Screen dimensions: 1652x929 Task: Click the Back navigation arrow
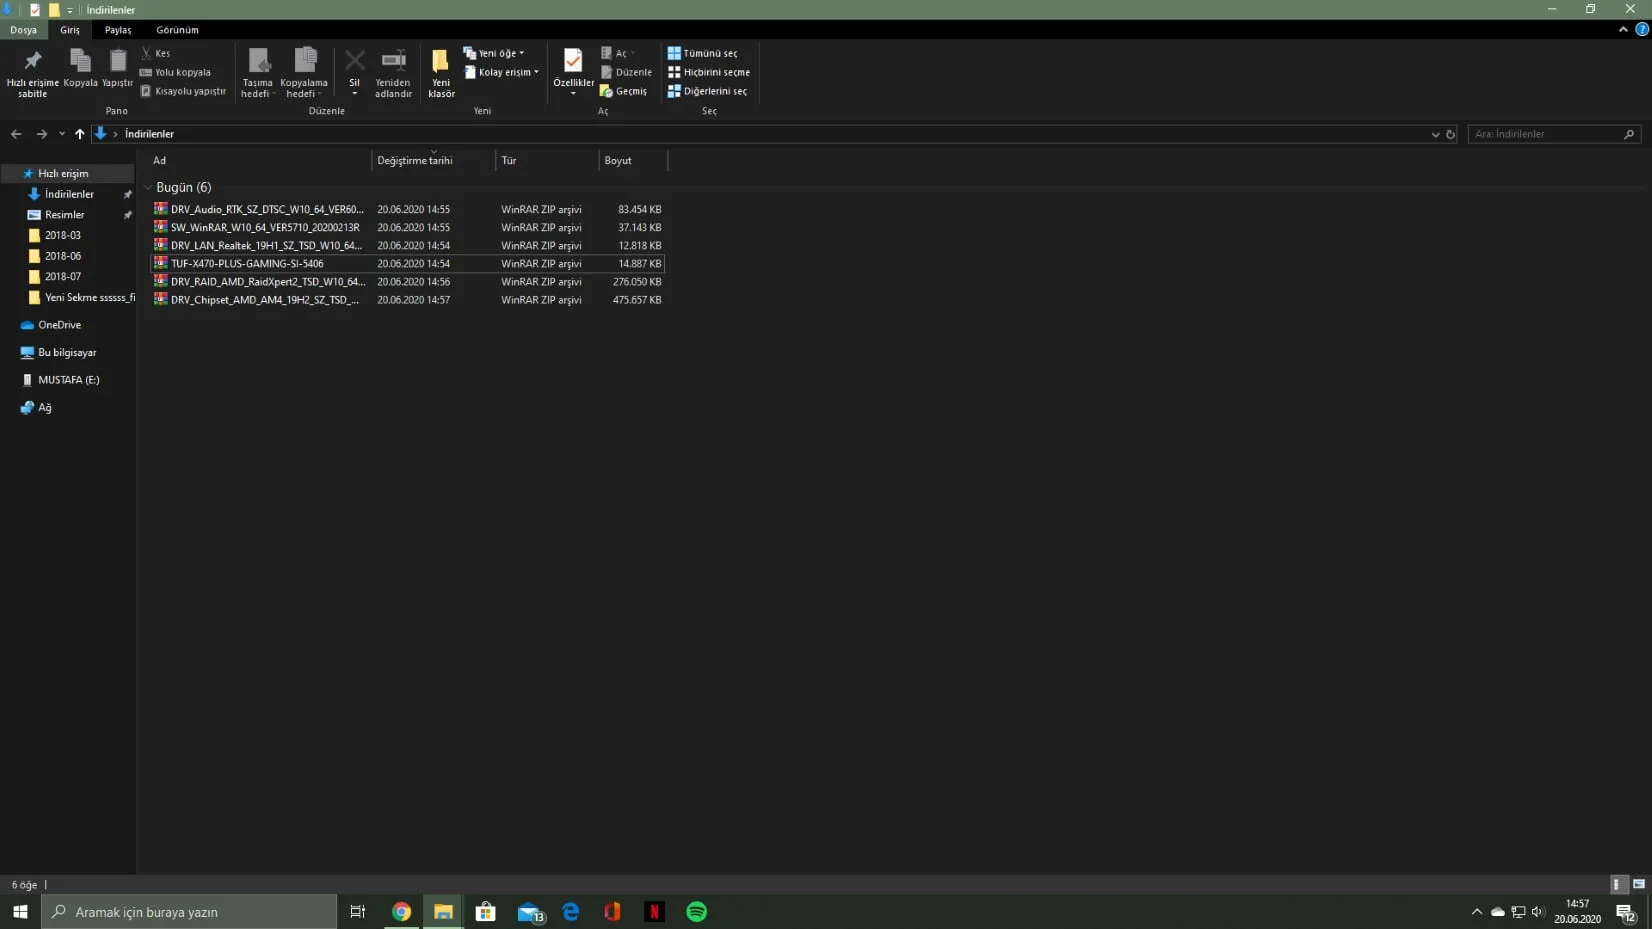click(16, 134)
